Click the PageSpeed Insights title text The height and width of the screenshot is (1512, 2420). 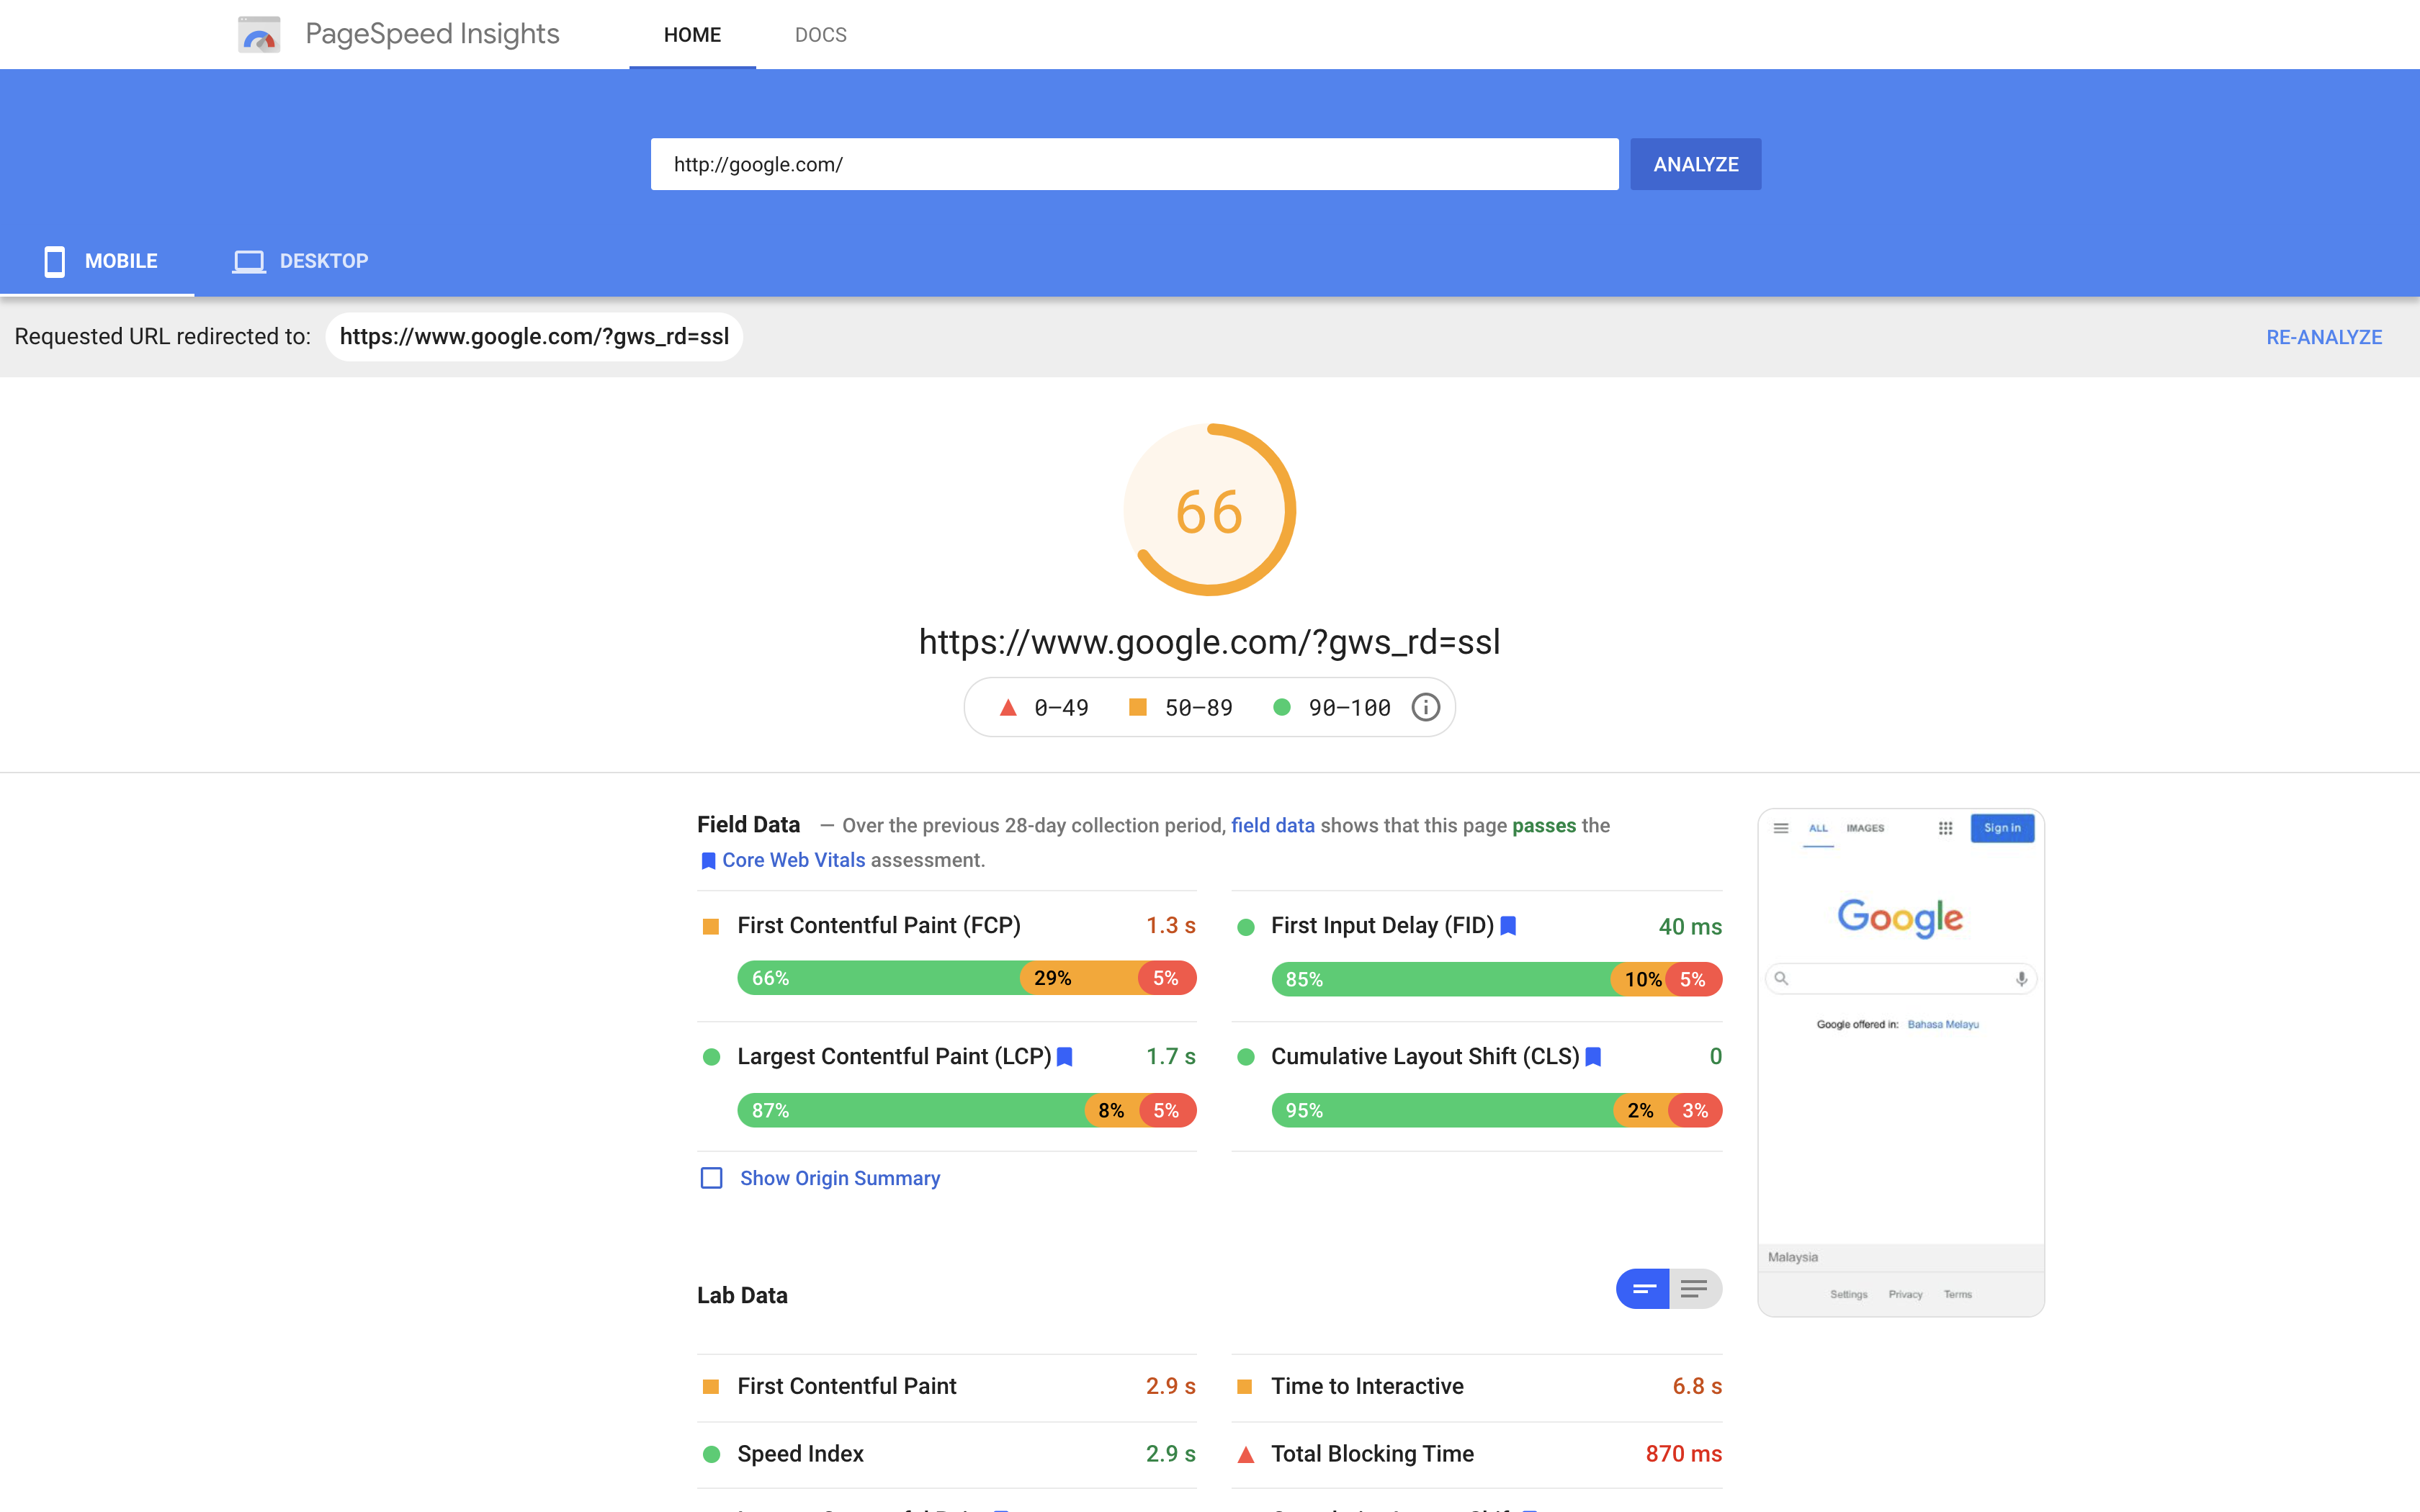coord(432,34)
